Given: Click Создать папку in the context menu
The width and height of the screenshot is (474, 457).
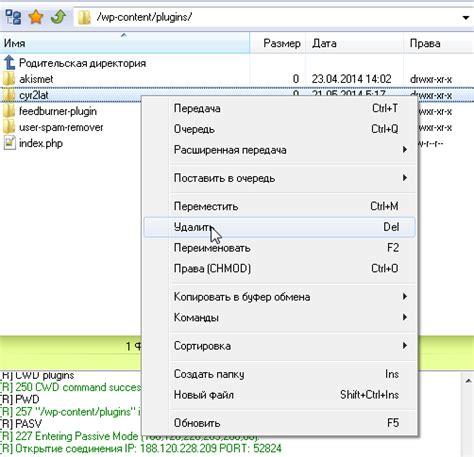Looking at the screenshot, I should 280,374.
